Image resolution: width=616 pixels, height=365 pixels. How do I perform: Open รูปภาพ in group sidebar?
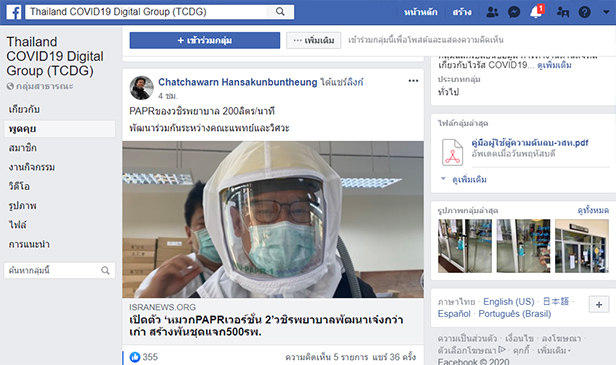pos(22,205)
